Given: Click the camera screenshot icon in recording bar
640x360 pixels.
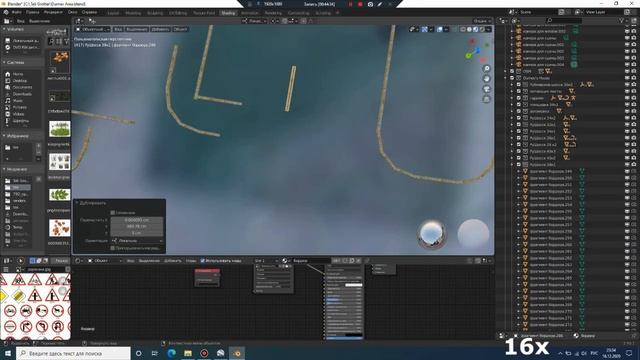Looking at the screenshot, I should (x=370, y=4).
